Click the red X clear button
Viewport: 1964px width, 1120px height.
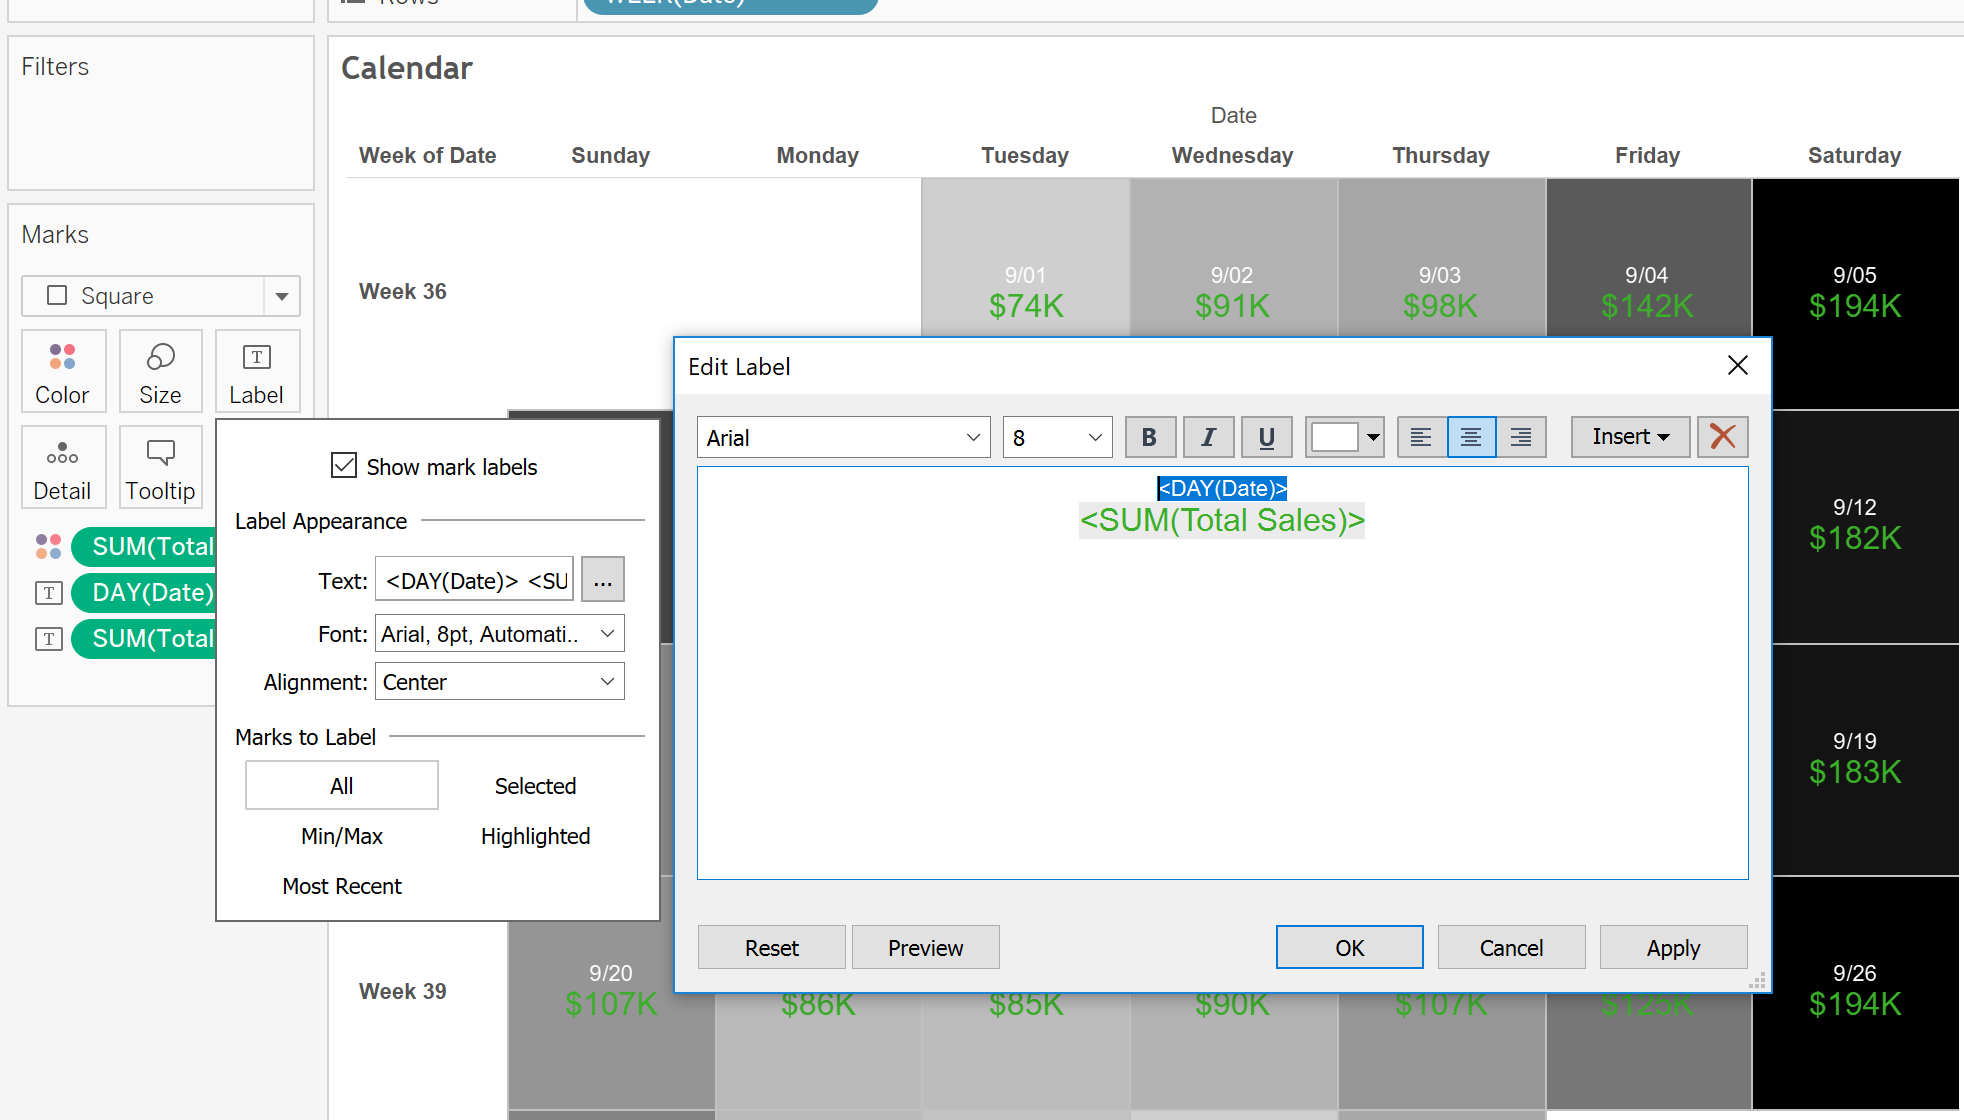pos(1722,437)
